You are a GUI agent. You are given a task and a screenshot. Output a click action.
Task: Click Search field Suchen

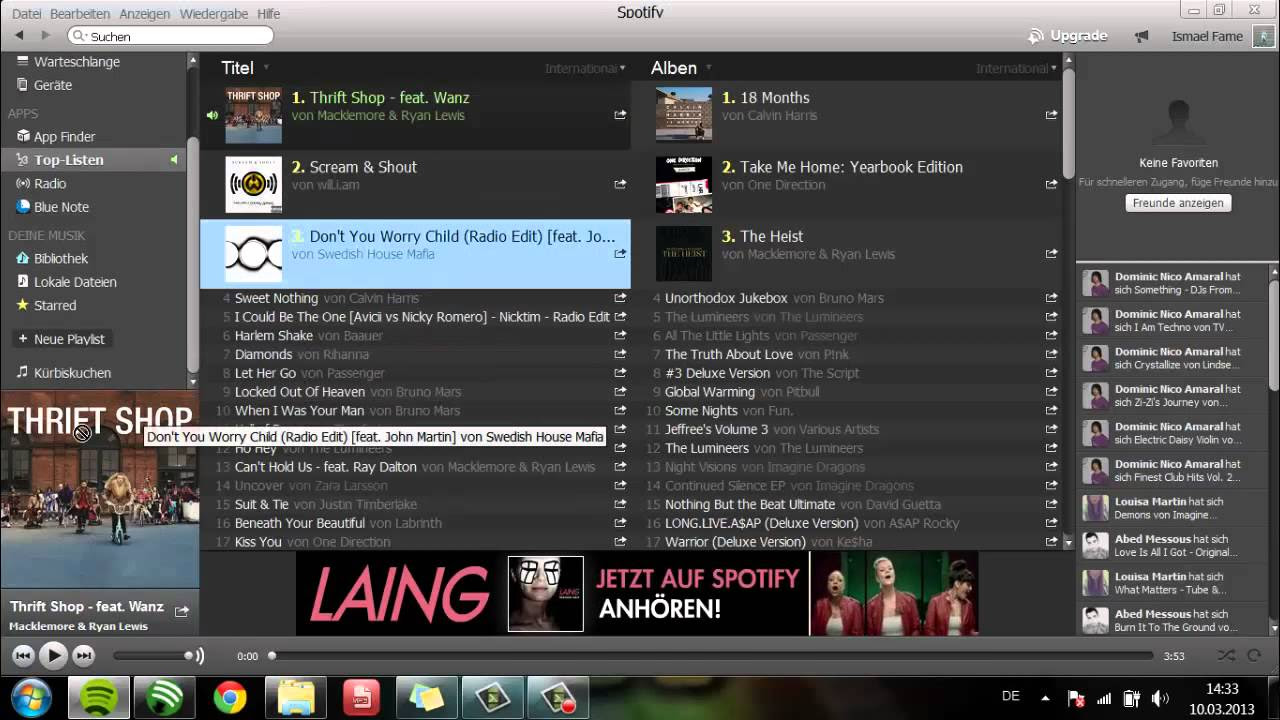tap(171, 36)
